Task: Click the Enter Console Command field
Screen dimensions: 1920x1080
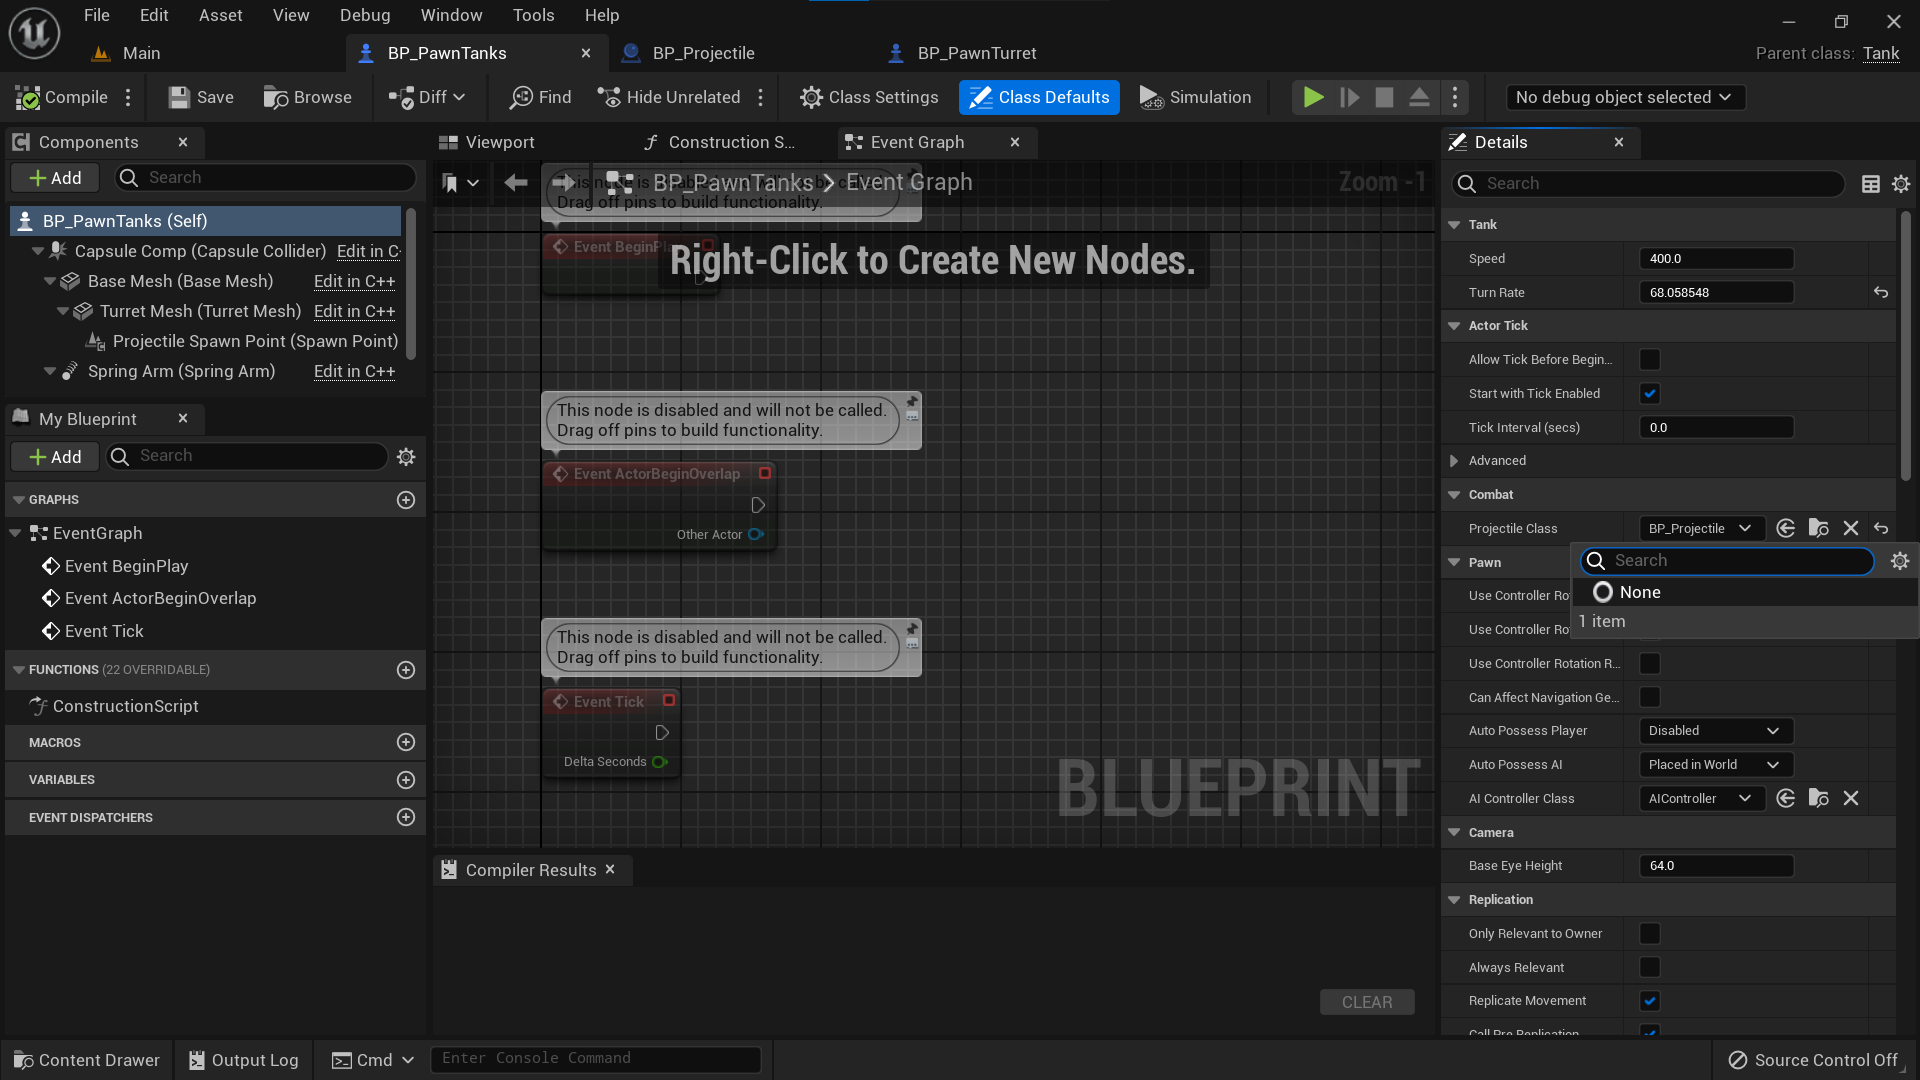Action: pos(595,1058)
